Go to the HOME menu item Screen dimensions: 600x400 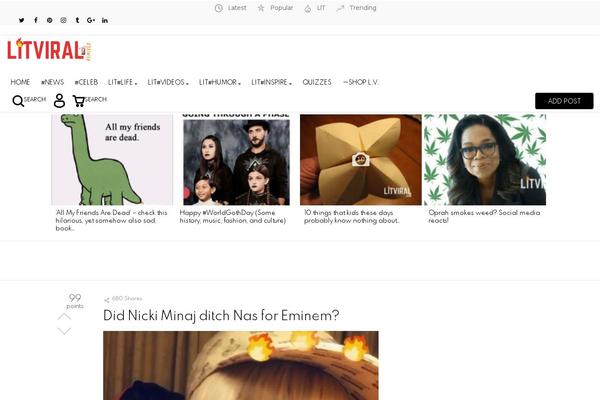pos(20,82)
